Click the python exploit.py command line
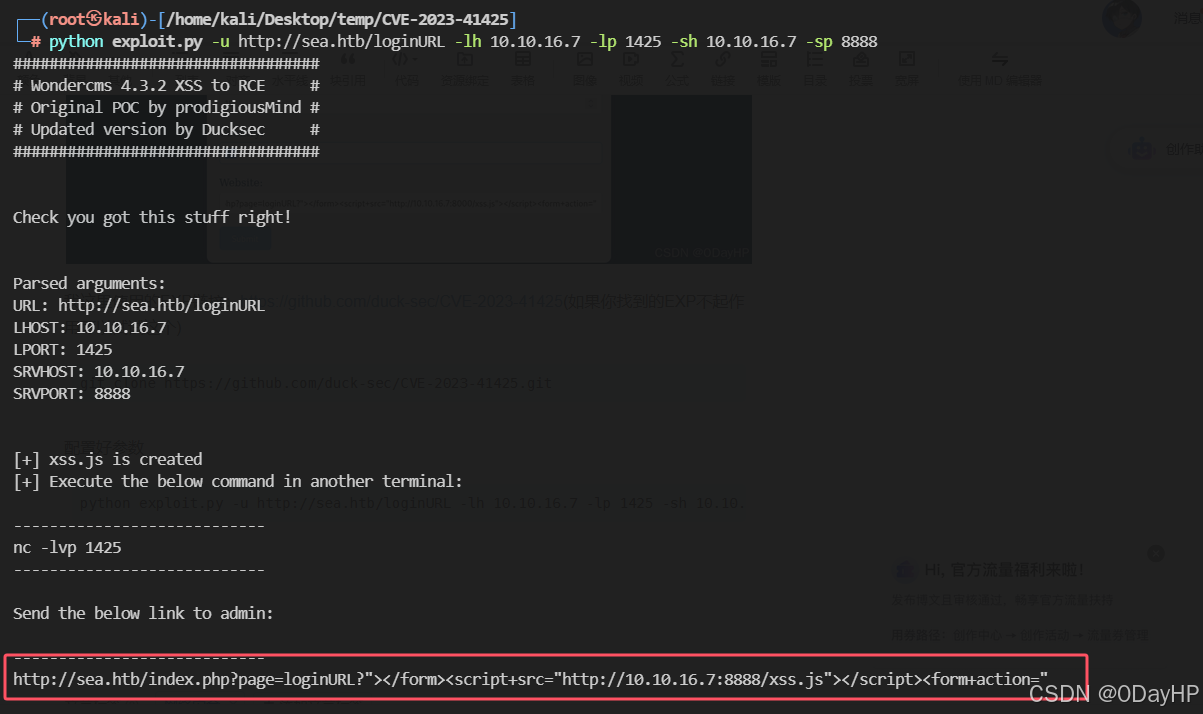Screen dimensions: 1203x714 click(x=463, y=41)
